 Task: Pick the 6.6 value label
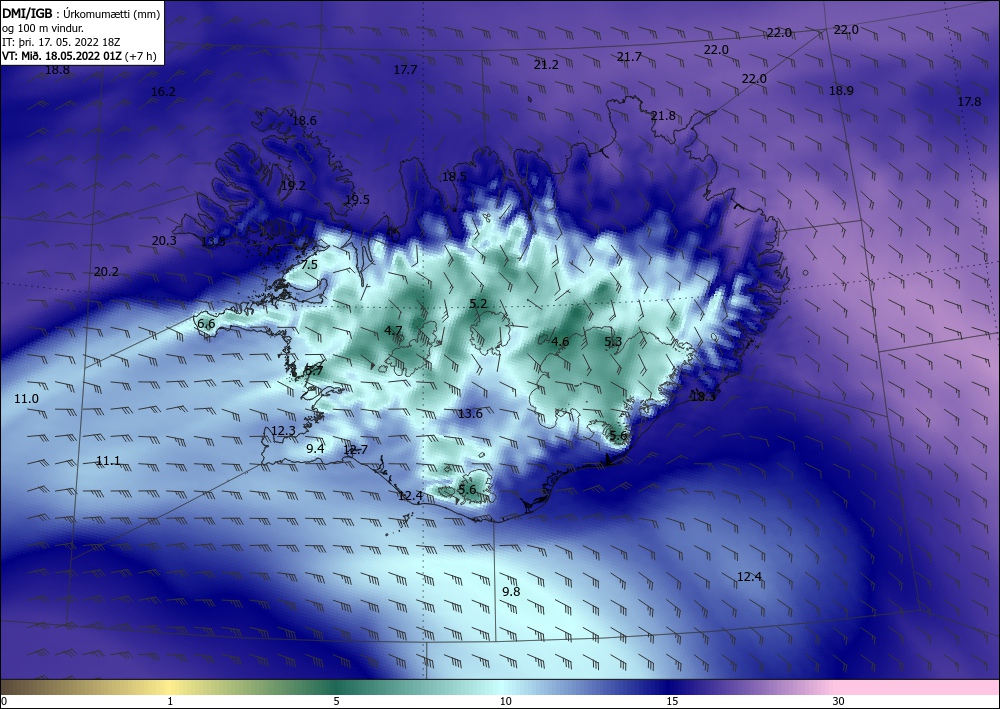pos(206,323)
